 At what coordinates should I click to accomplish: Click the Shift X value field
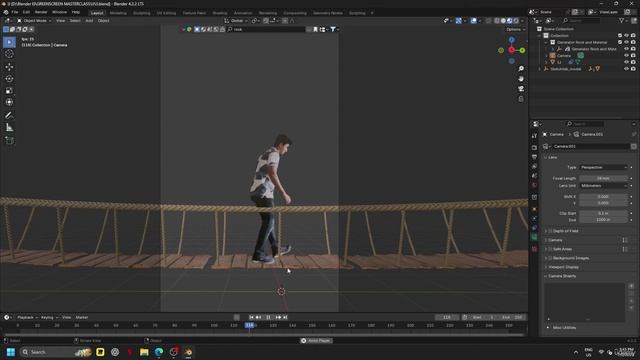[604, 196]
